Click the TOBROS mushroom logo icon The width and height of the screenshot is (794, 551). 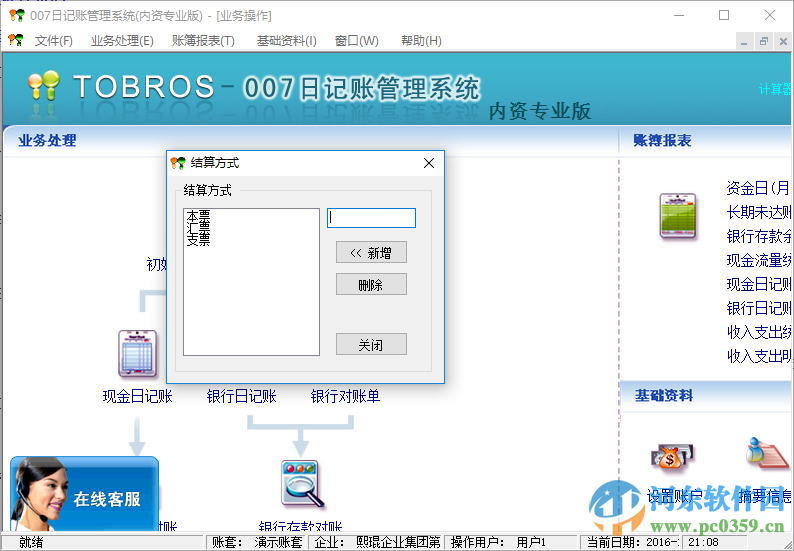44,85
